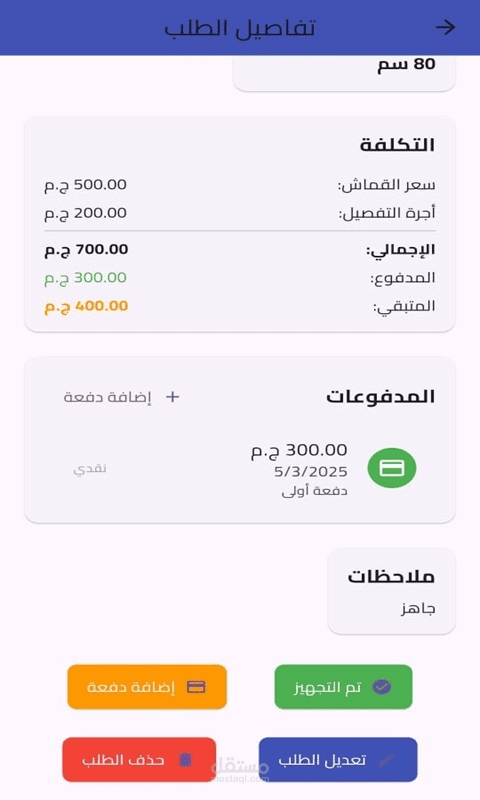
Task: Tap the ملاحظات notes card
Action: [391, 591]
